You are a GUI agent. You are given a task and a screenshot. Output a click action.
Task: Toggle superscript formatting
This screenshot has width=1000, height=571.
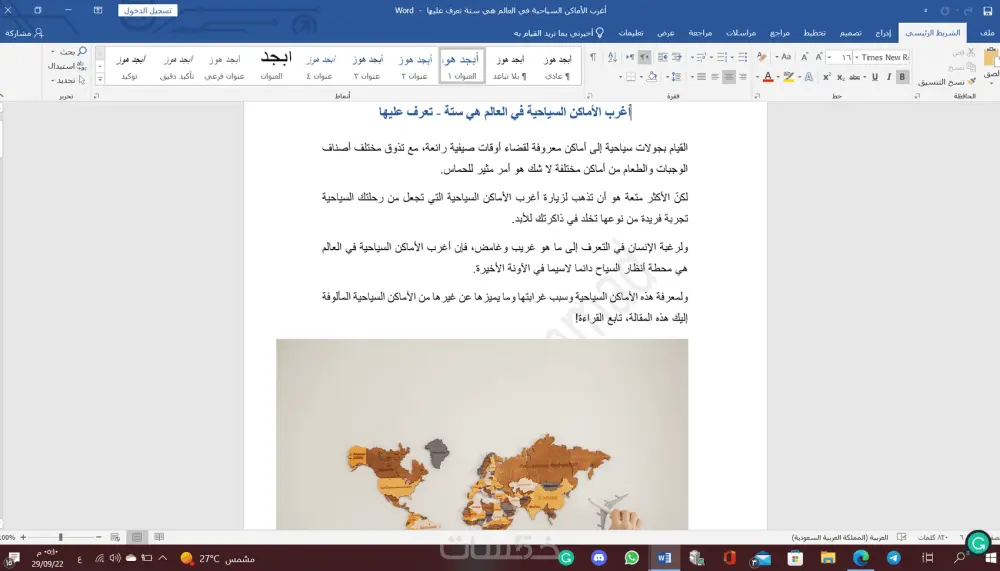pos(827,77)
